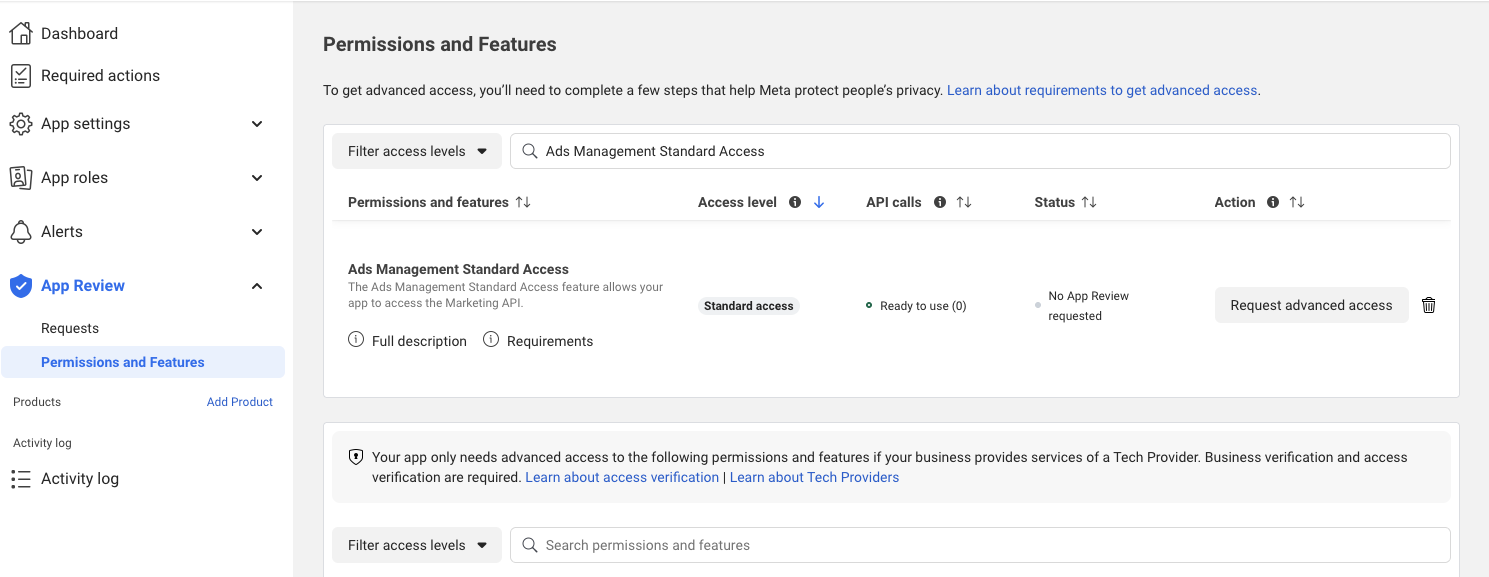Click the App Review shield icon
Image resolution: width=1489 pixels, height=577 pixels.
(21, 285)
